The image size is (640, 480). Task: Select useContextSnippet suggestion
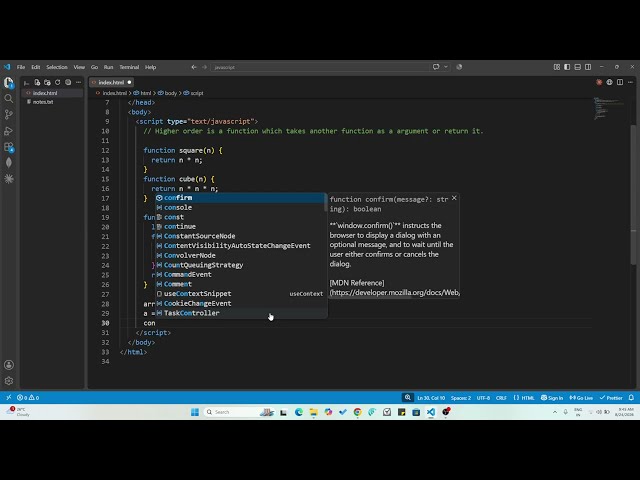pyautogui.click(x=241, y=294)
